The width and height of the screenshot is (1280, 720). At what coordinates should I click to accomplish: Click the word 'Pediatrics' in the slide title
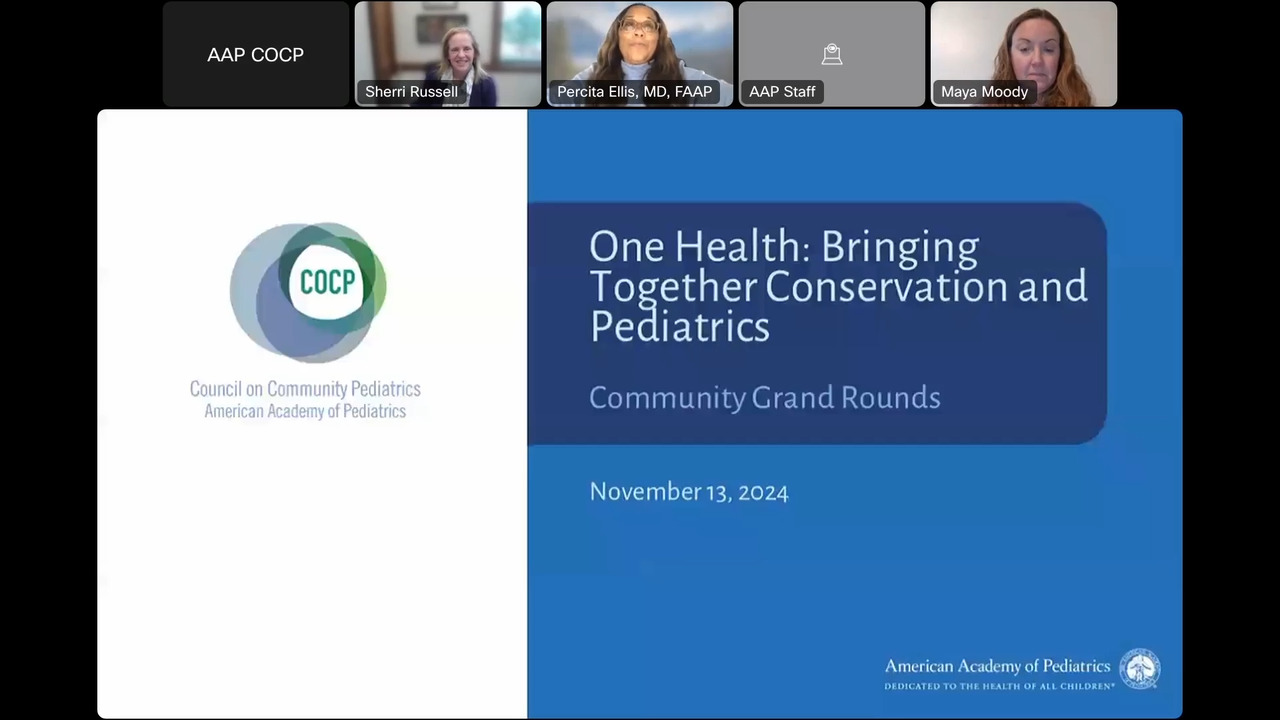(x=679, y=327)
